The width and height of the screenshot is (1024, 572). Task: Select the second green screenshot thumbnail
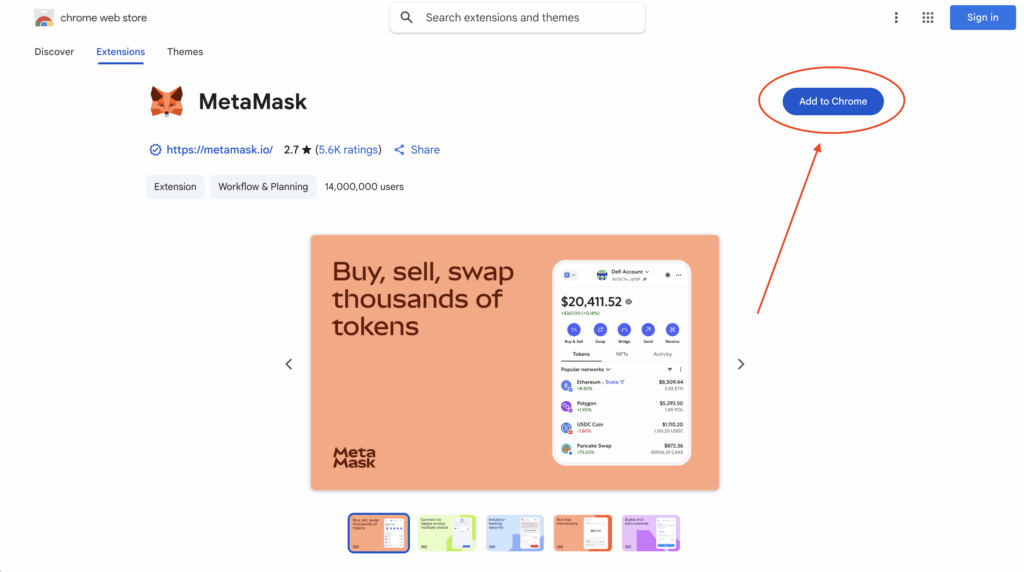tap(447, 533)
